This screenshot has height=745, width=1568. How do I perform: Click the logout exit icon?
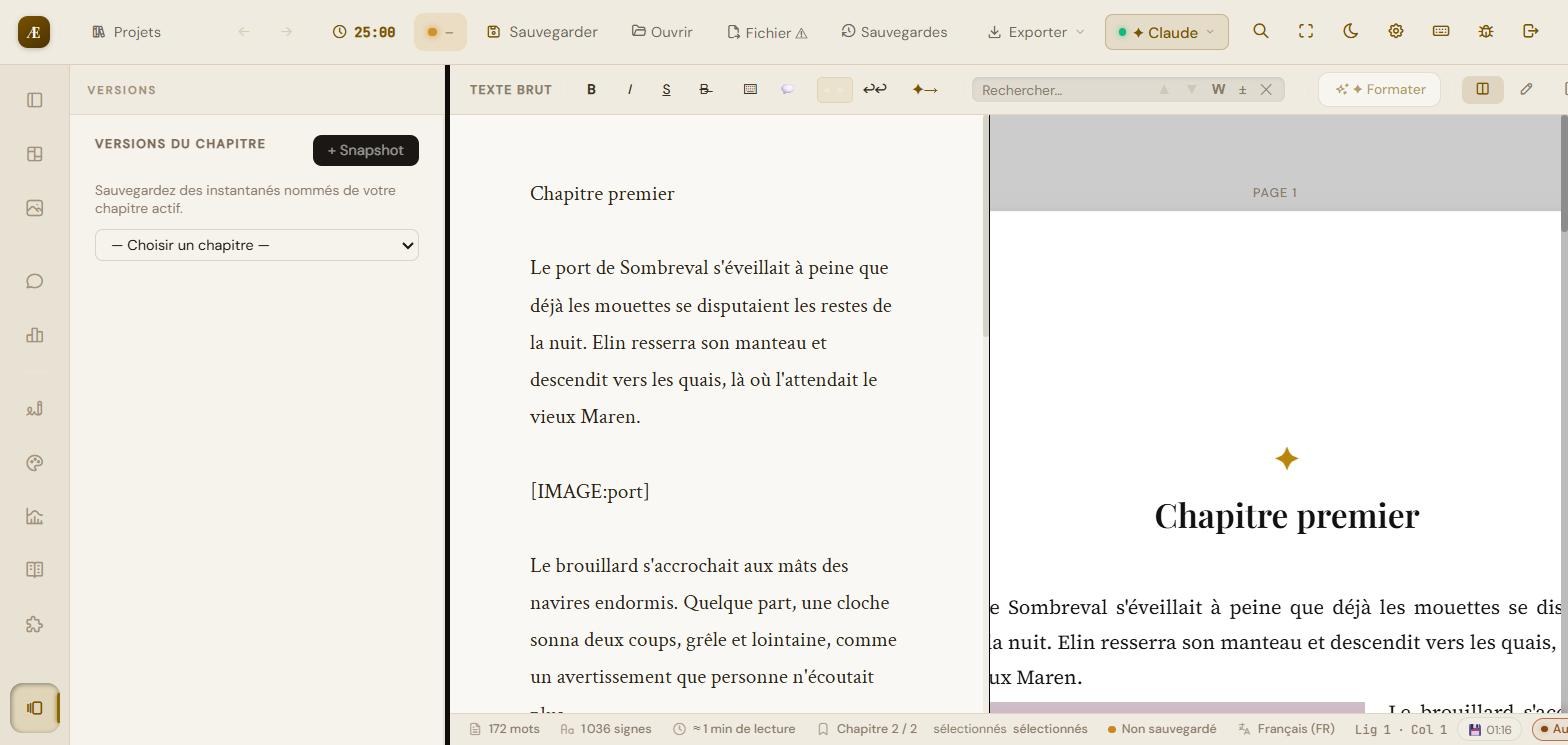point(1531,32)
